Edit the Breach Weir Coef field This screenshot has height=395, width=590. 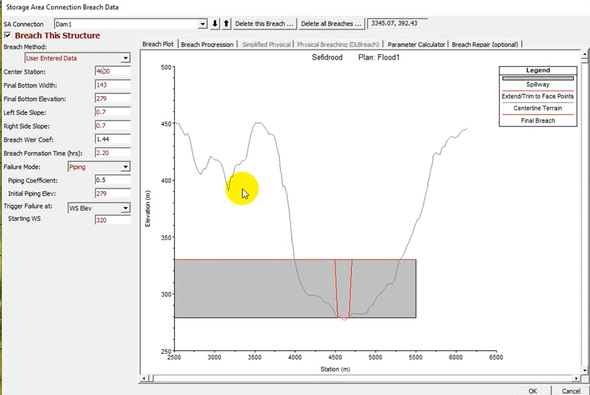click(113, 139)
